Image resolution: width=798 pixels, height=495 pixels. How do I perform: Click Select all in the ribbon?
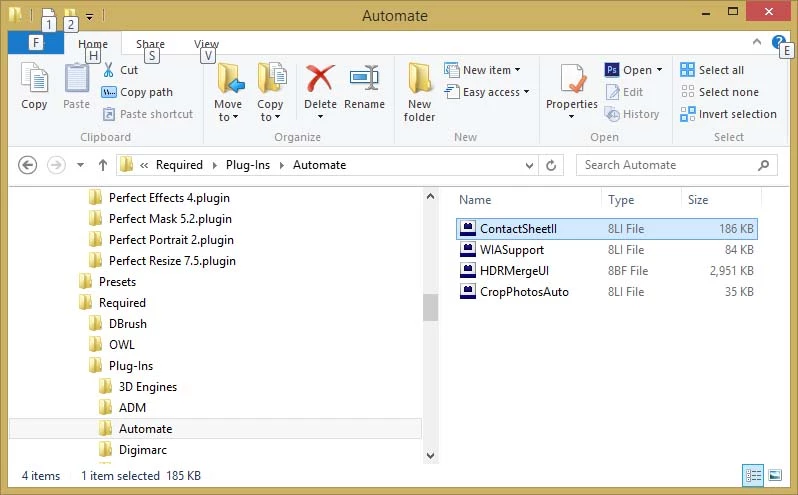(x=712, y=70)
